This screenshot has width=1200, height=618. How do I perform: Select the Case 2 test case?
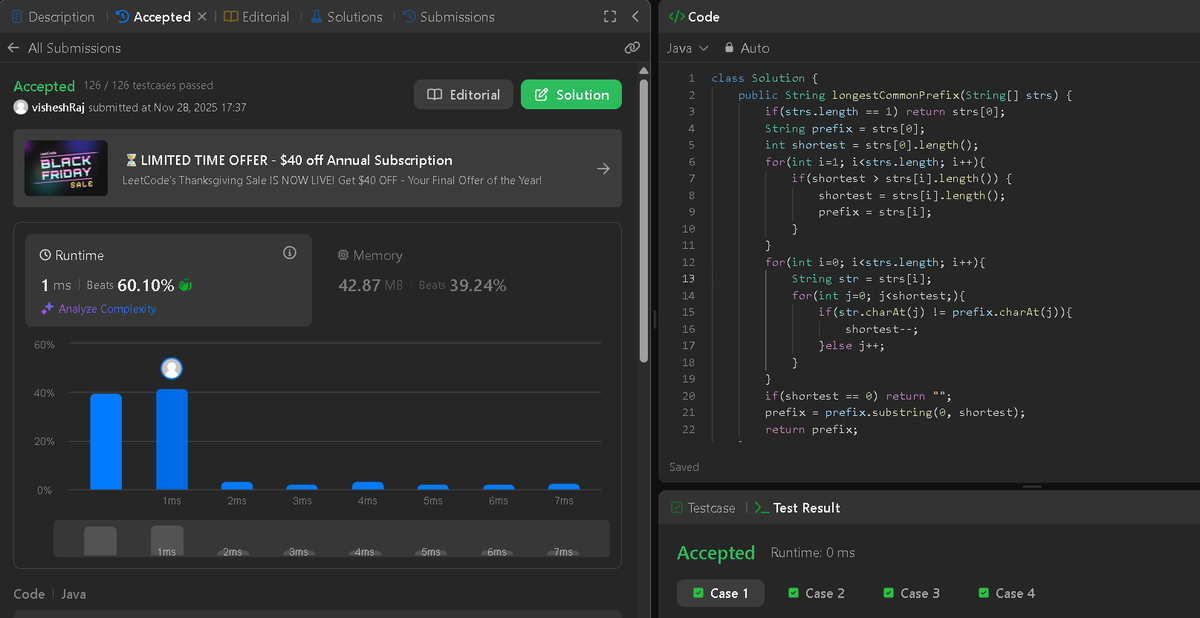(816, 592)
